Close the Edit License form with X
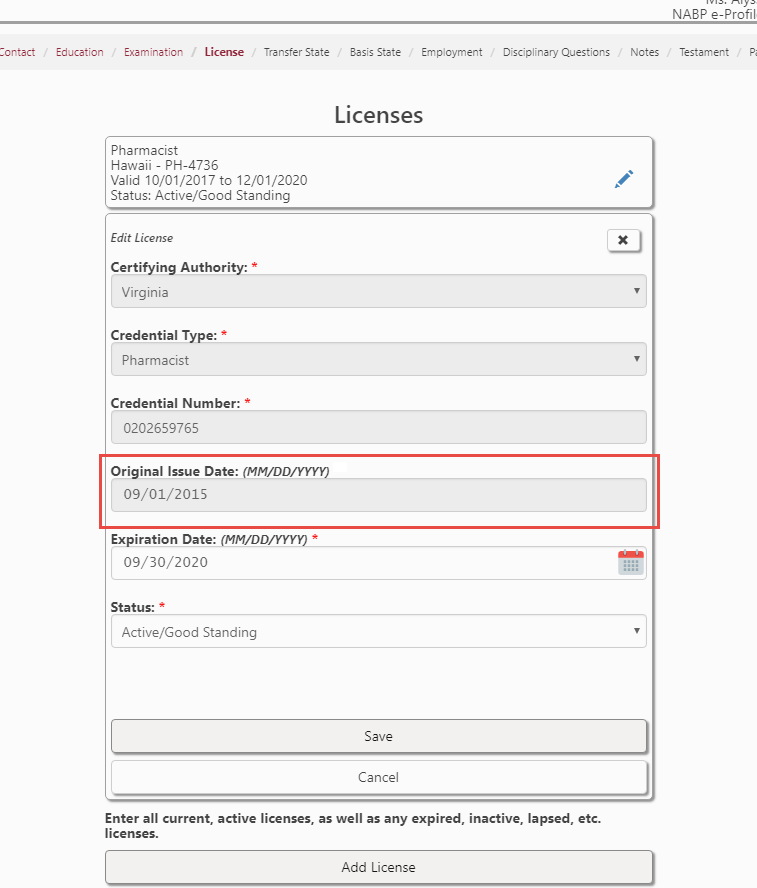 click(x=623, y=240)
